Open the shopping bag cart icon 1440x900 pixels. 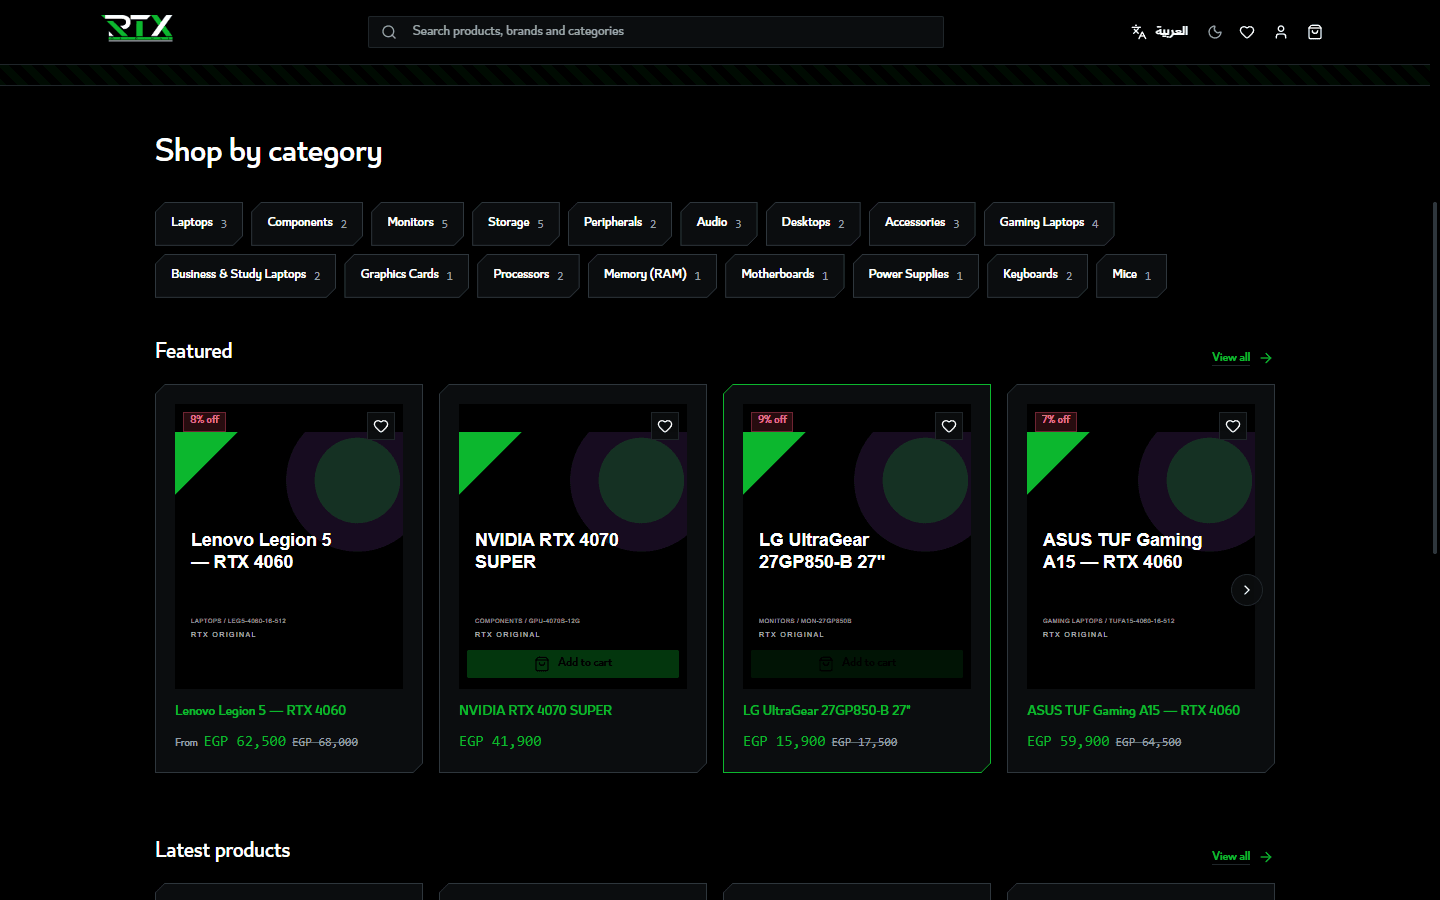point(1315,32)
